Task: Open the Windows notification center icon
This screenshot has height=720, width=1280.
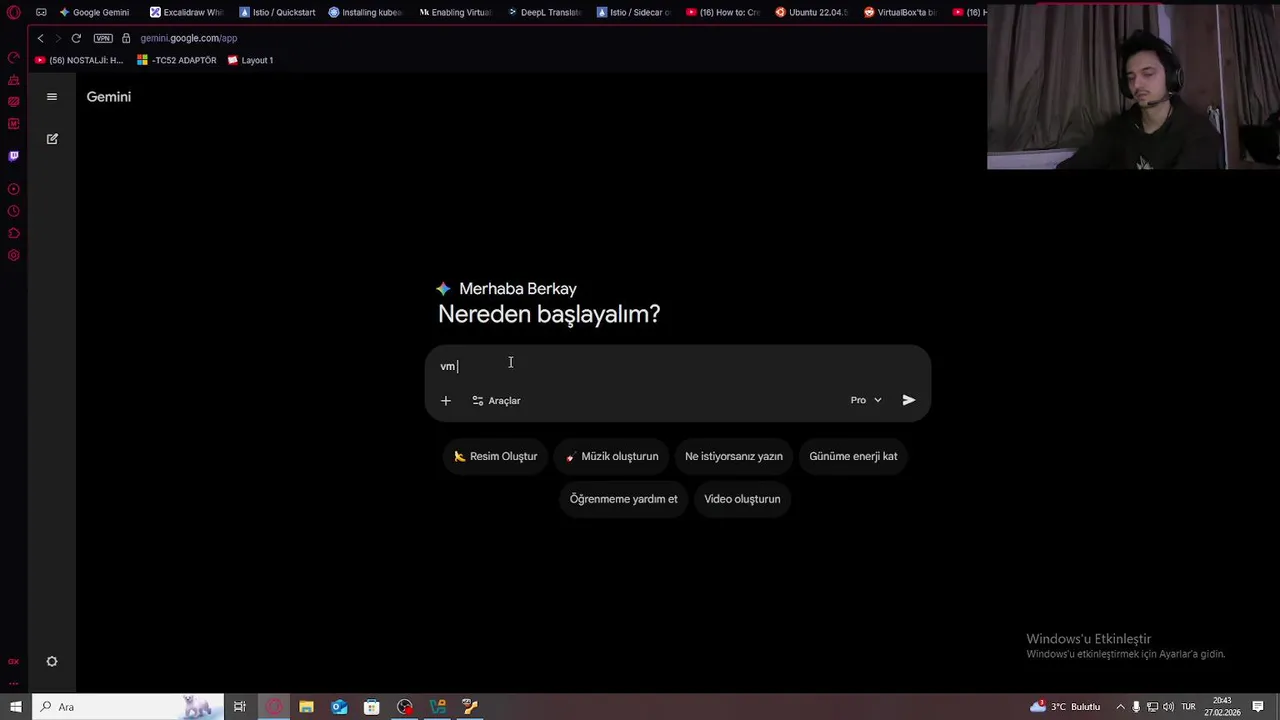Action: (1258, 707)
